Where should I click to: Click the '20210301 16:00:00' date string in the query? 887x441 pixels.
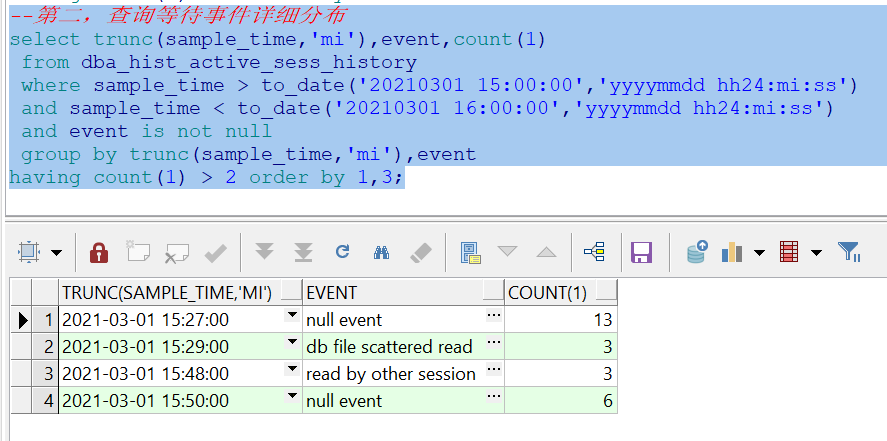click(x=446, y=108)
